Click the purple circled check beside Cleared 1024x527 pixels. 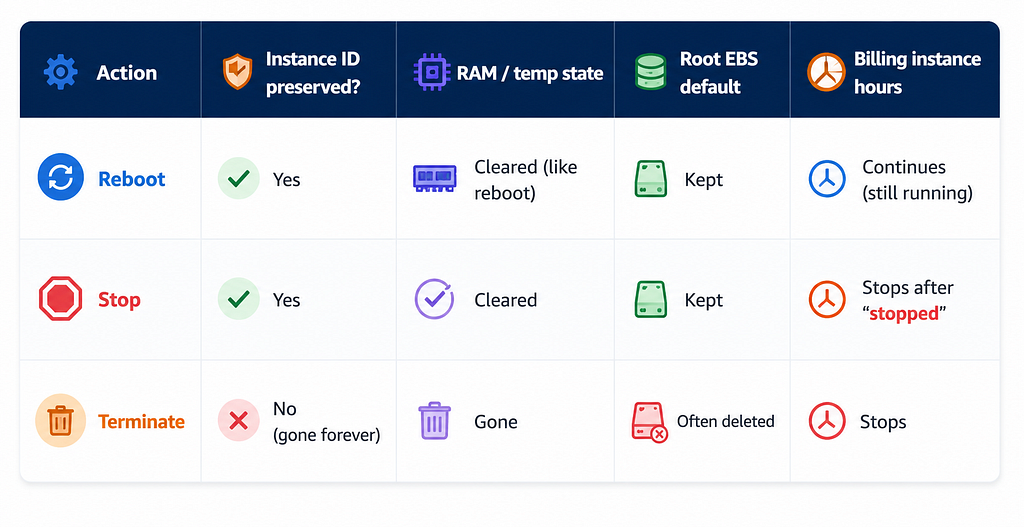coord(434,299)
